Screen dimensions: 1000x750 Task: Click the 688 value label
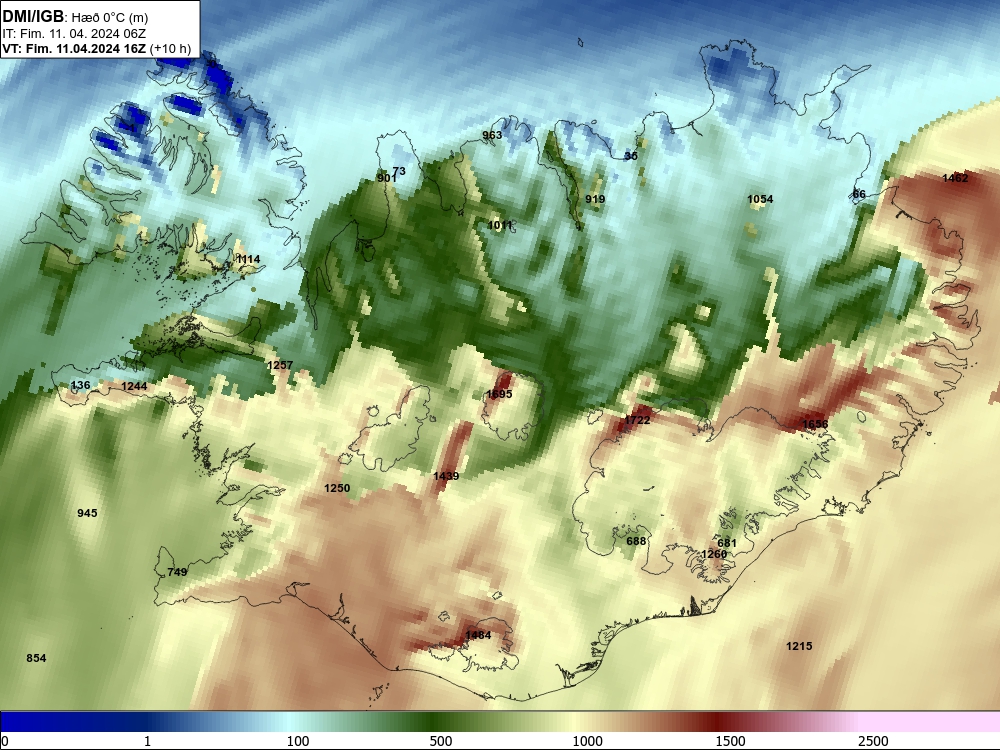pos(636,541)
